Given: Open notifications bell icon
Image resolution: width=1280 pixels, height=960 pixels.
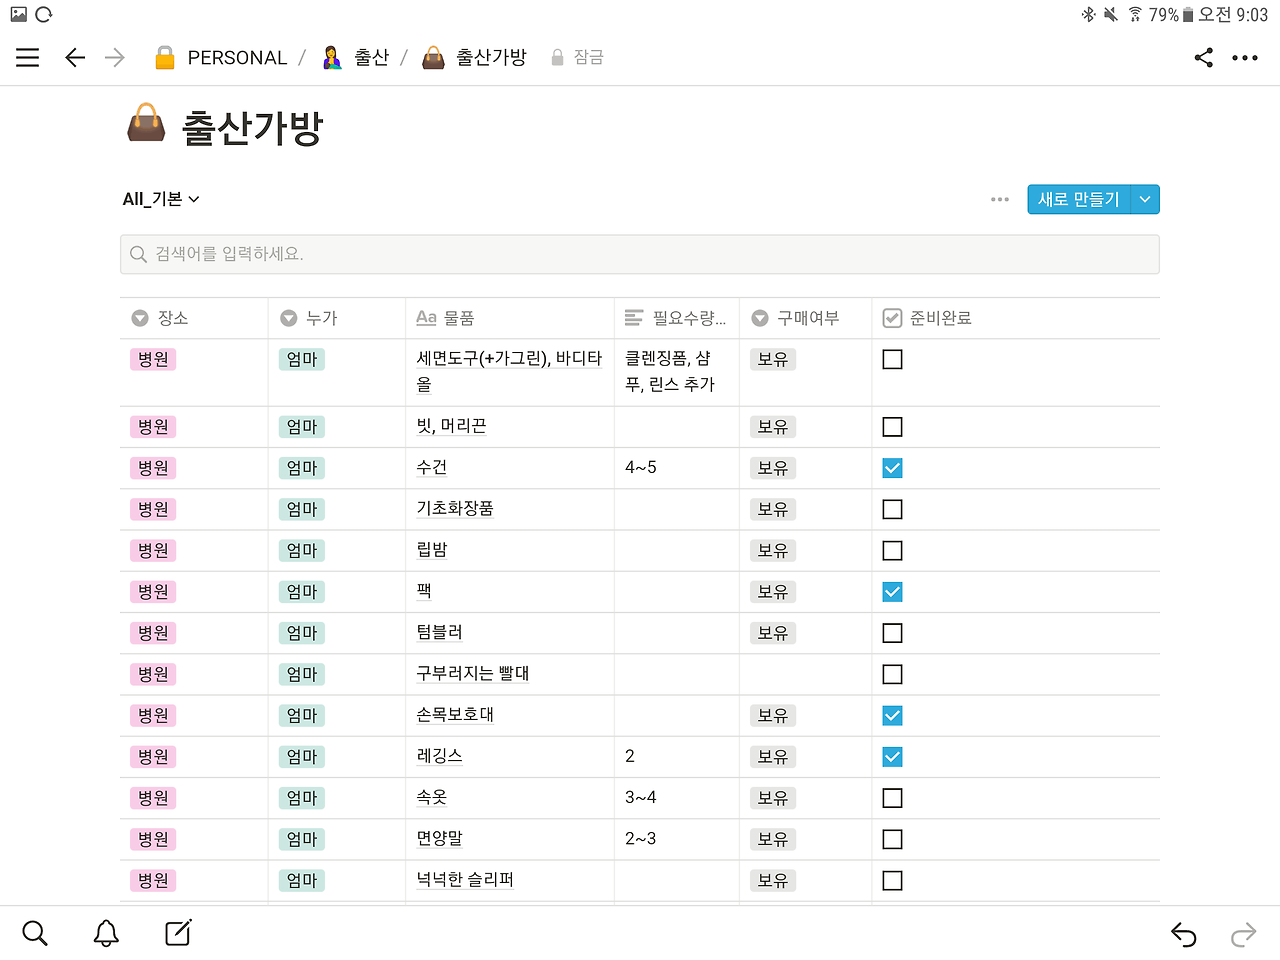Looking at the screenshot, I should (106, 933).
